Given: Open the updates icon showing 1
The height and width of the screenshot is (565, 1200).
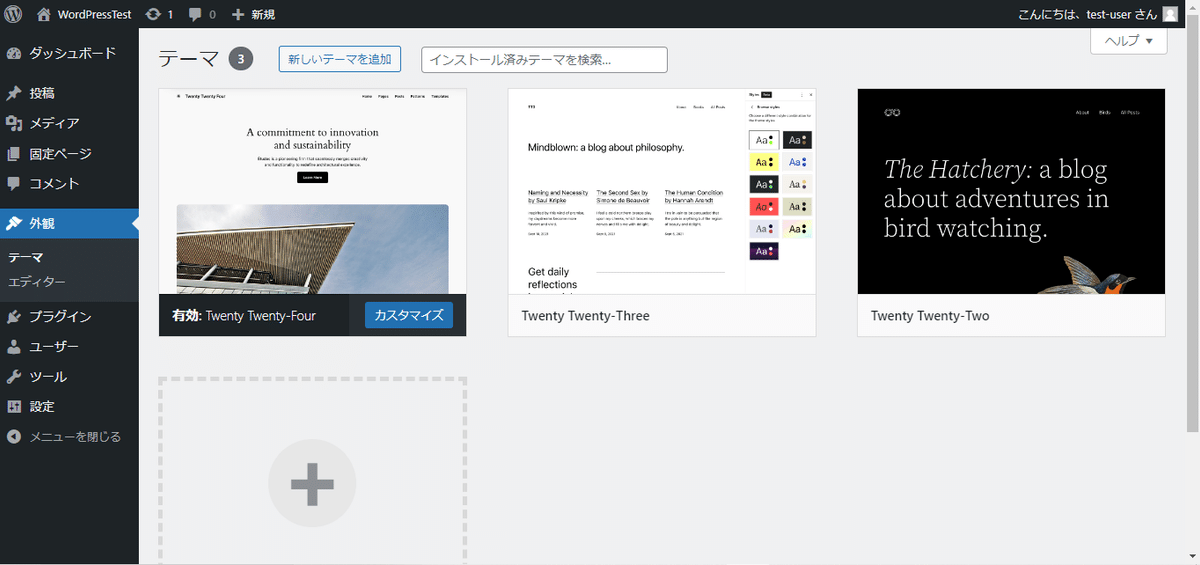Looking at the screenshot, I should pos(152,14).
